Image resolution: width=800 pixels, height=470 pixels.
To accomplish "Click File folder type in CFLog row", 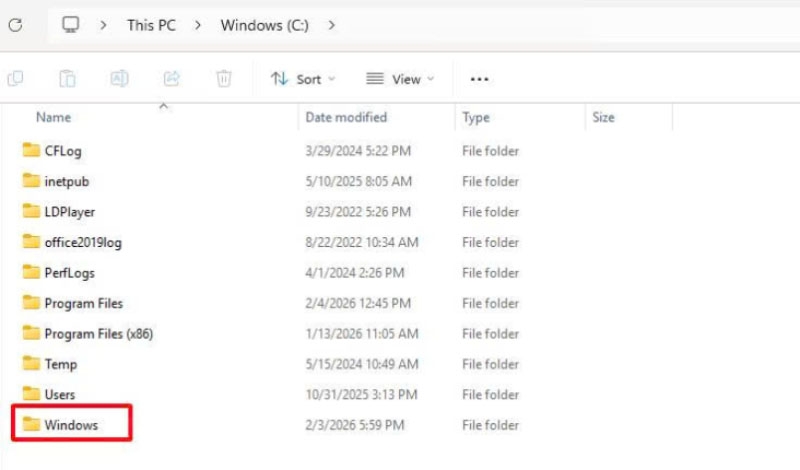I will [490, 151].
